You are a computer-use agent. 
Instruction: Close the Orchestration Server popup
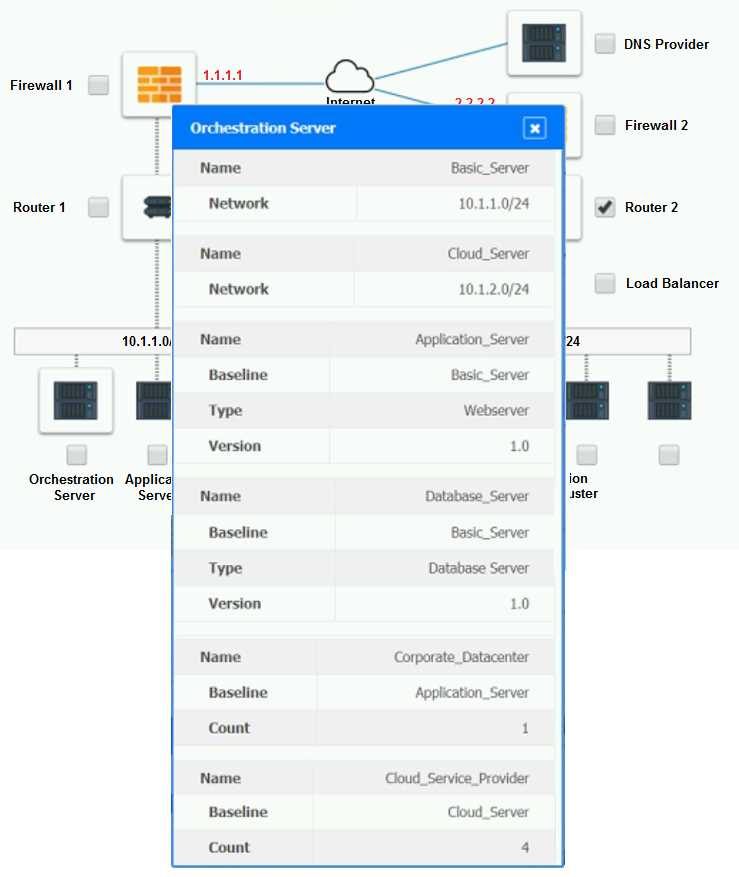(x=535, y=128)
